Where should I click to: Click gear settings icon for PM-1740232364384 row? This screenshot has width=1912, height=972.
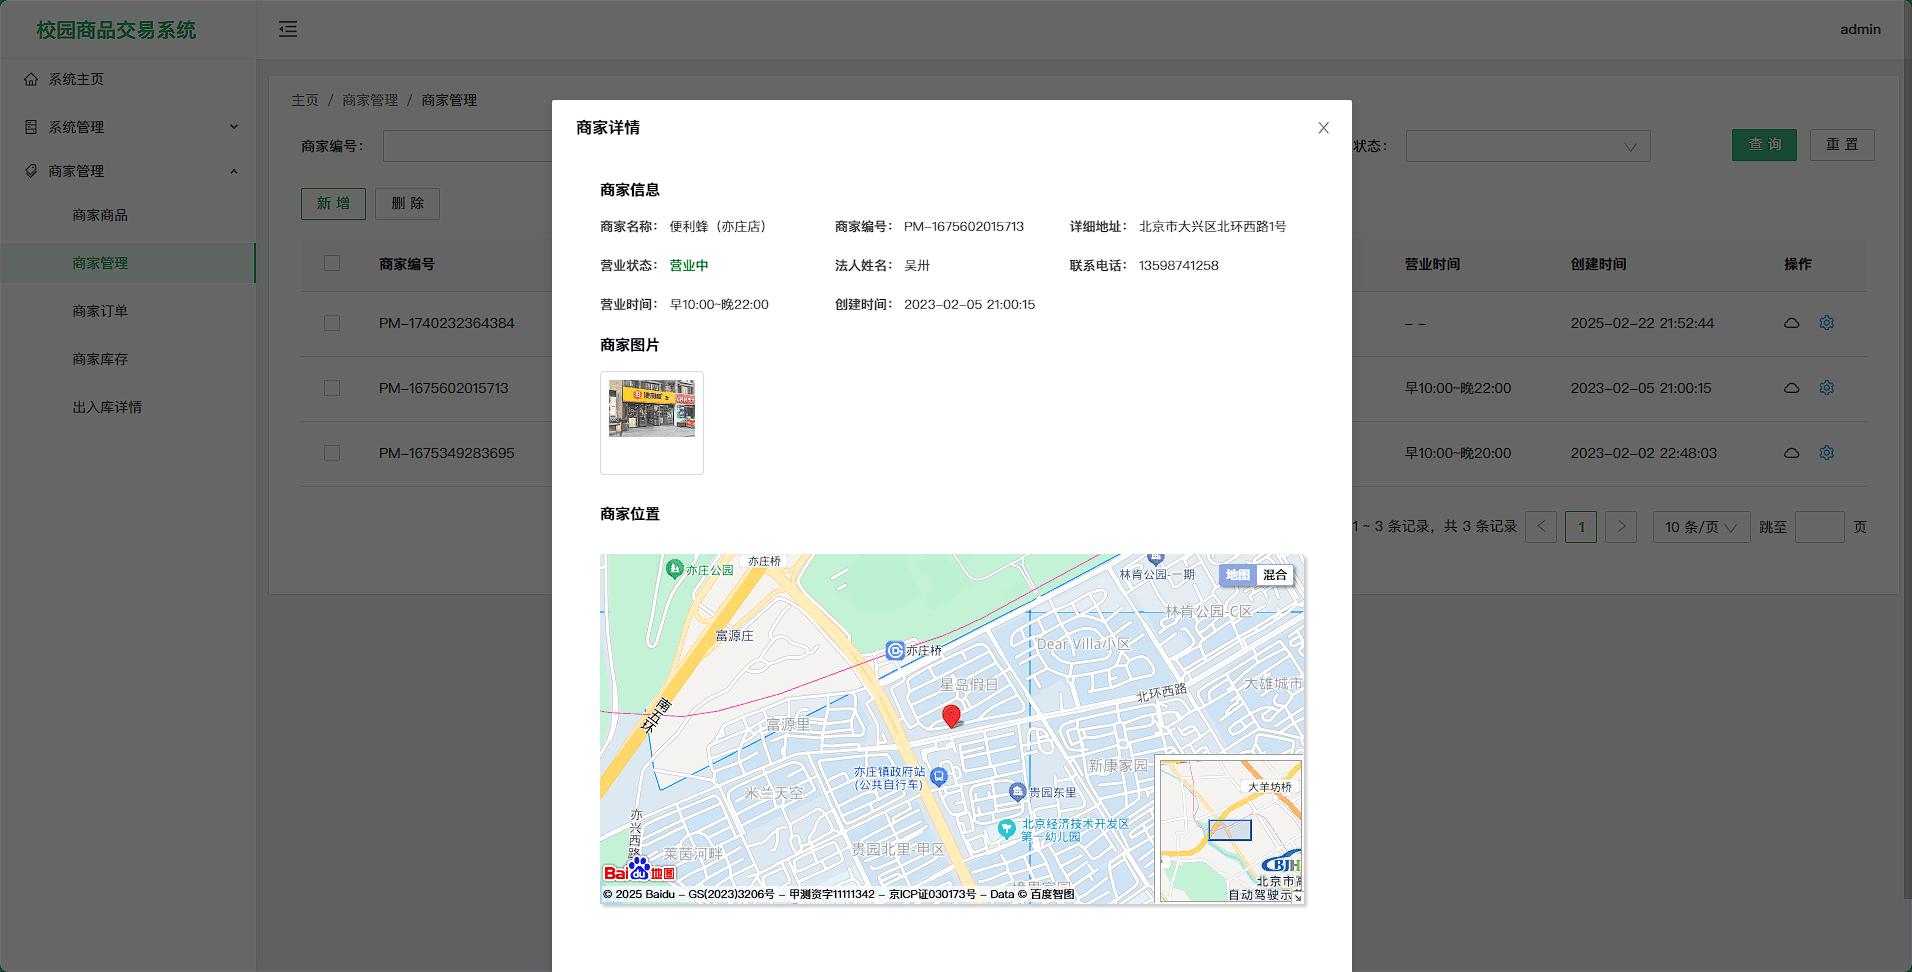[1826, 323]
